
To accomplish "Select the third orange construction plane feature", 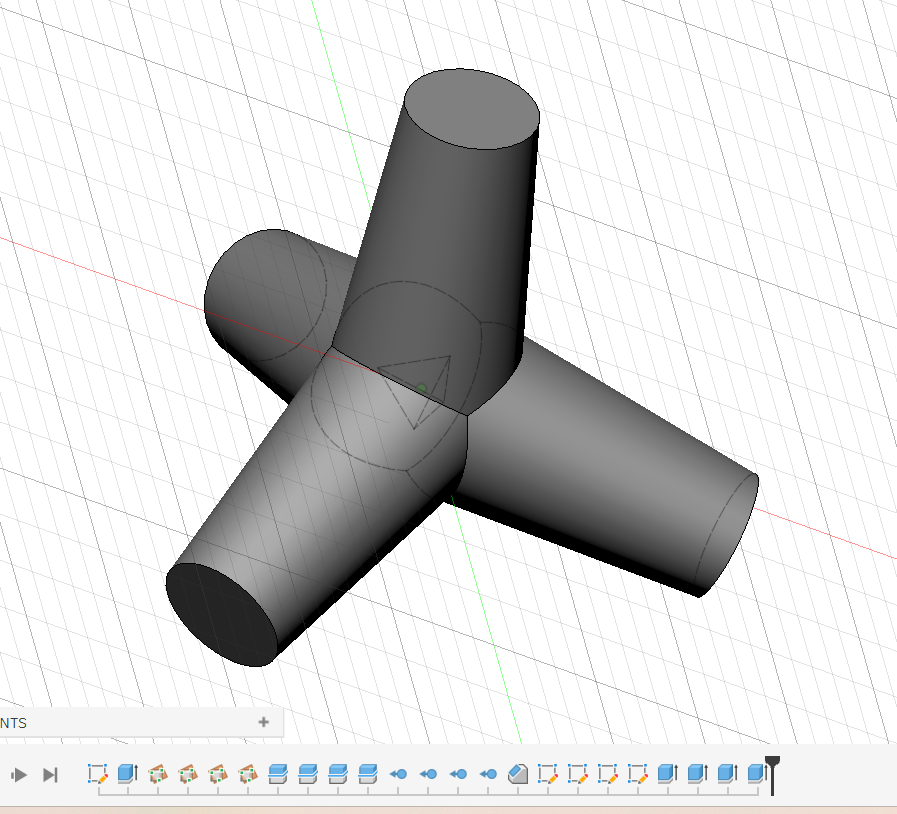I will coord(218,774).
